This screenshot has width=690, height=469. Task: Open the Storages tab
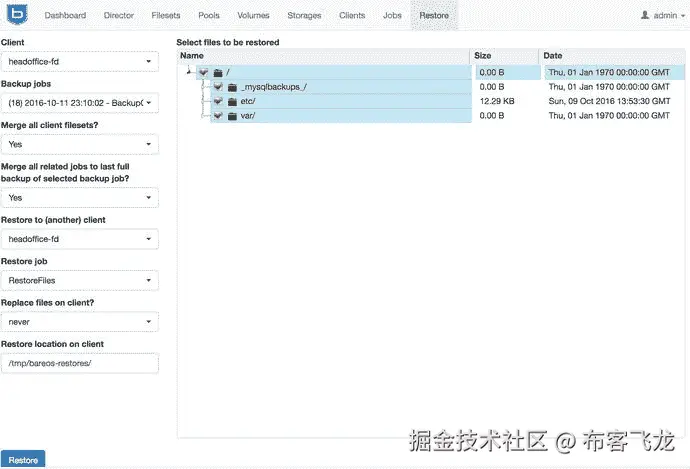click(304, 15)
